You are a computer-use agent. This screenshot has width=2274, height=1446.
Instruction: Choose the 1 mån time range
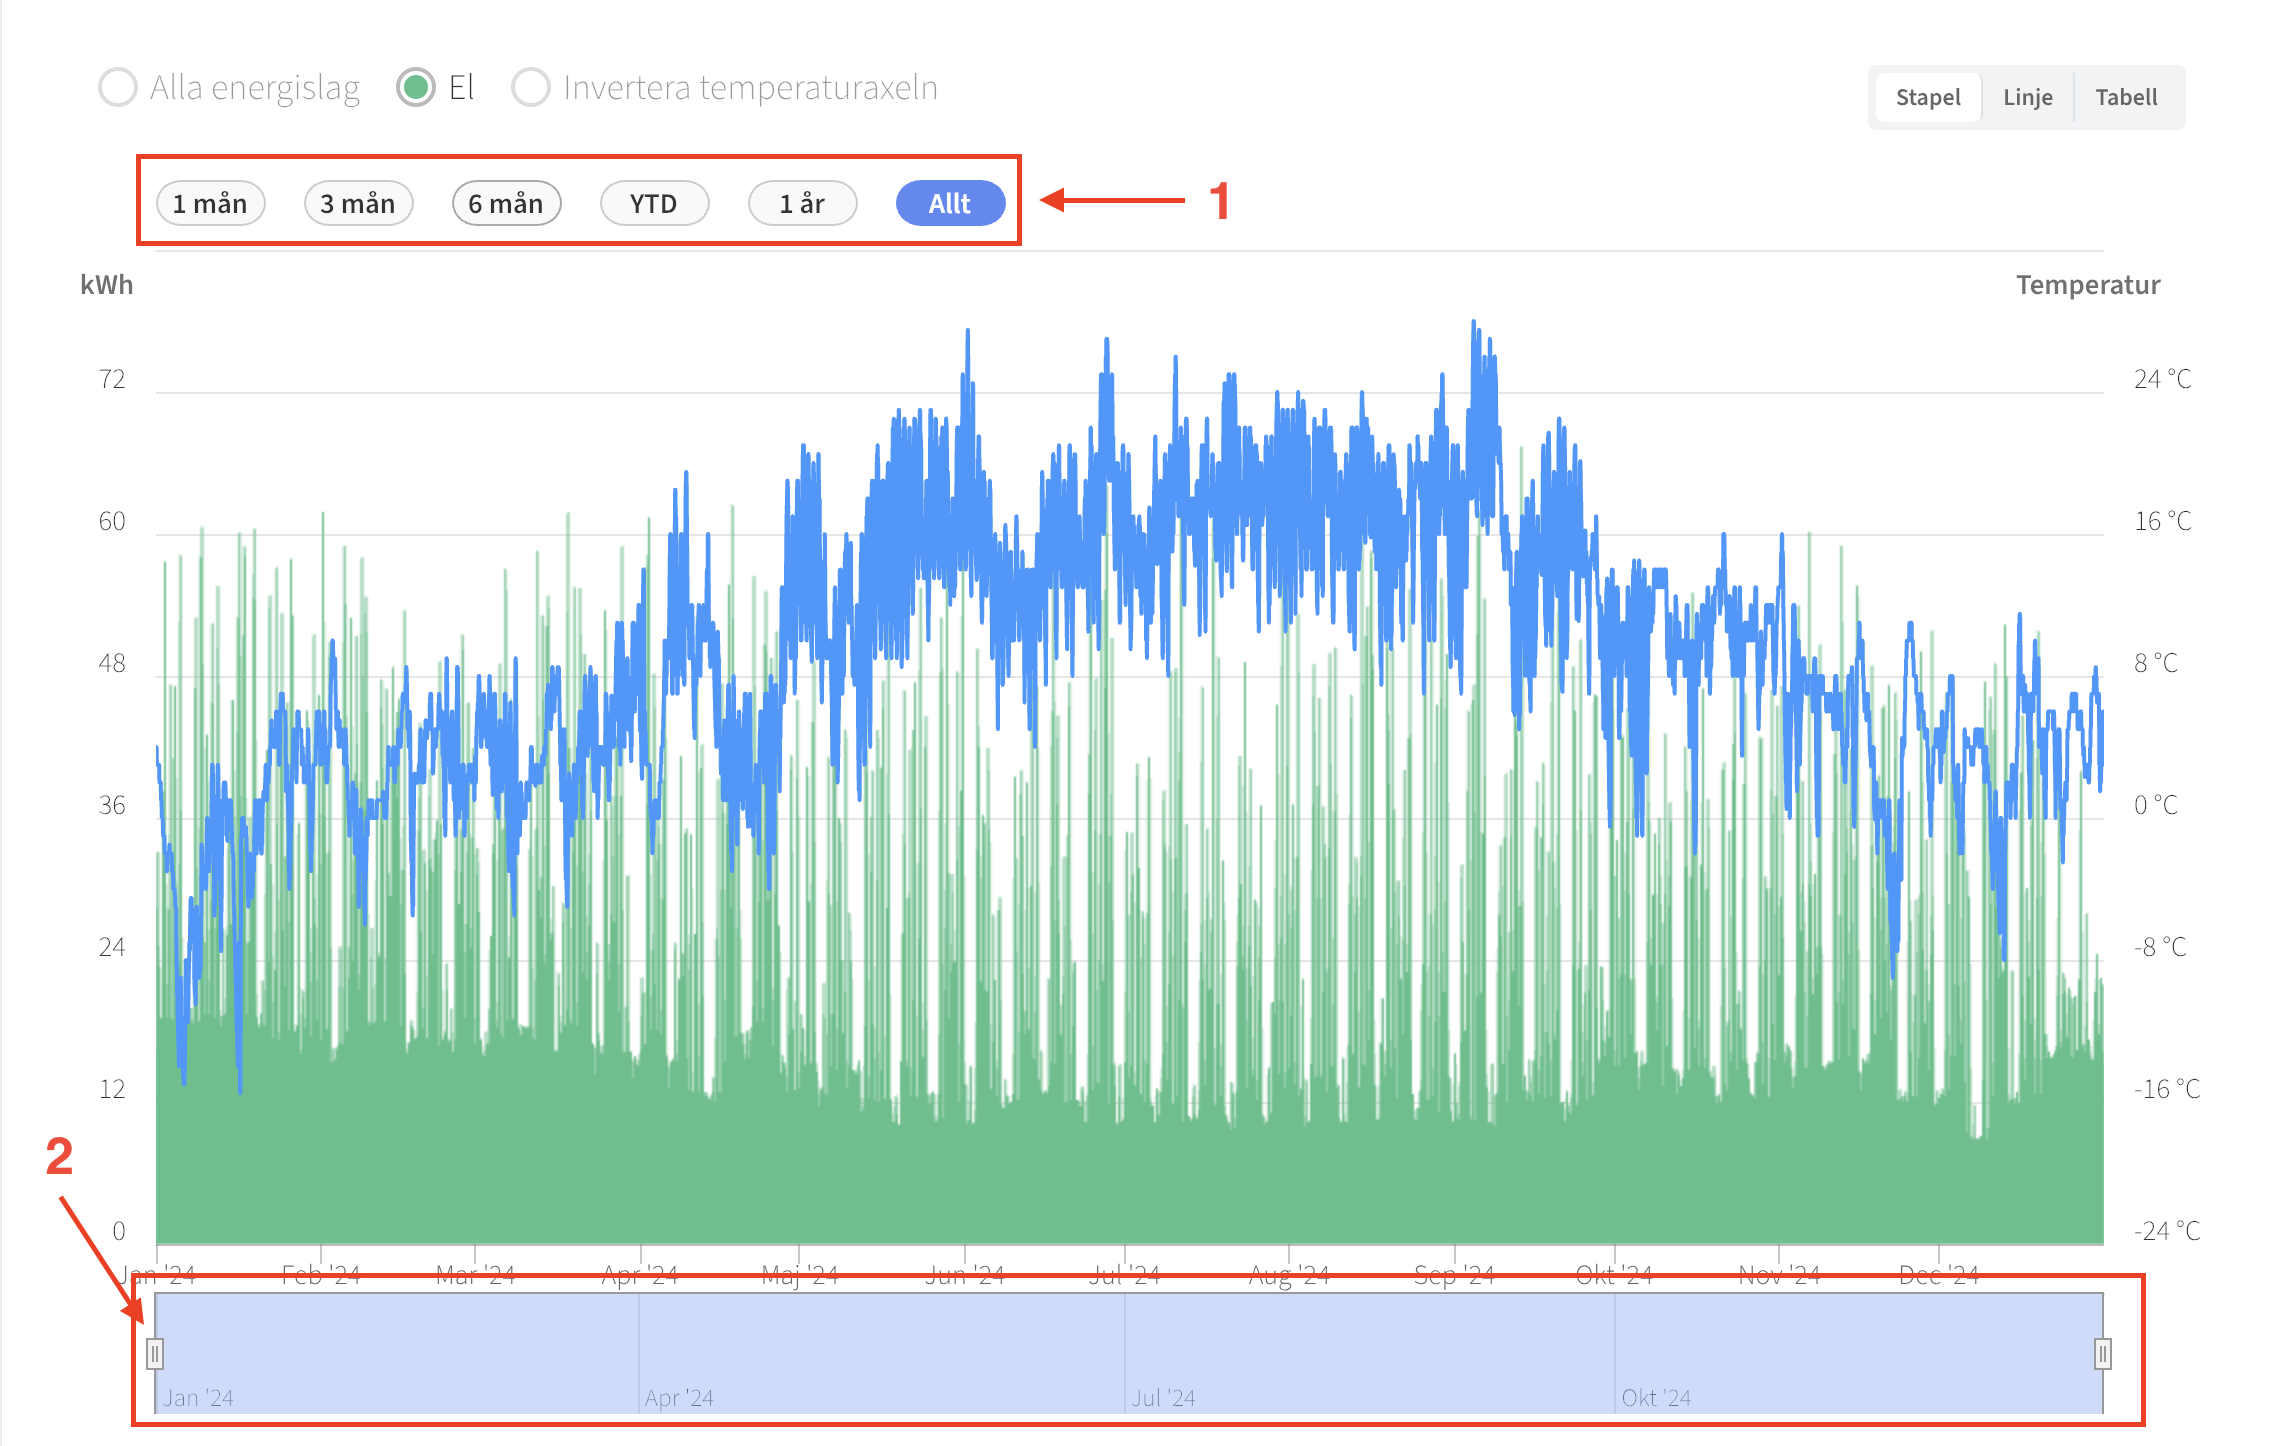pos(210,204)
